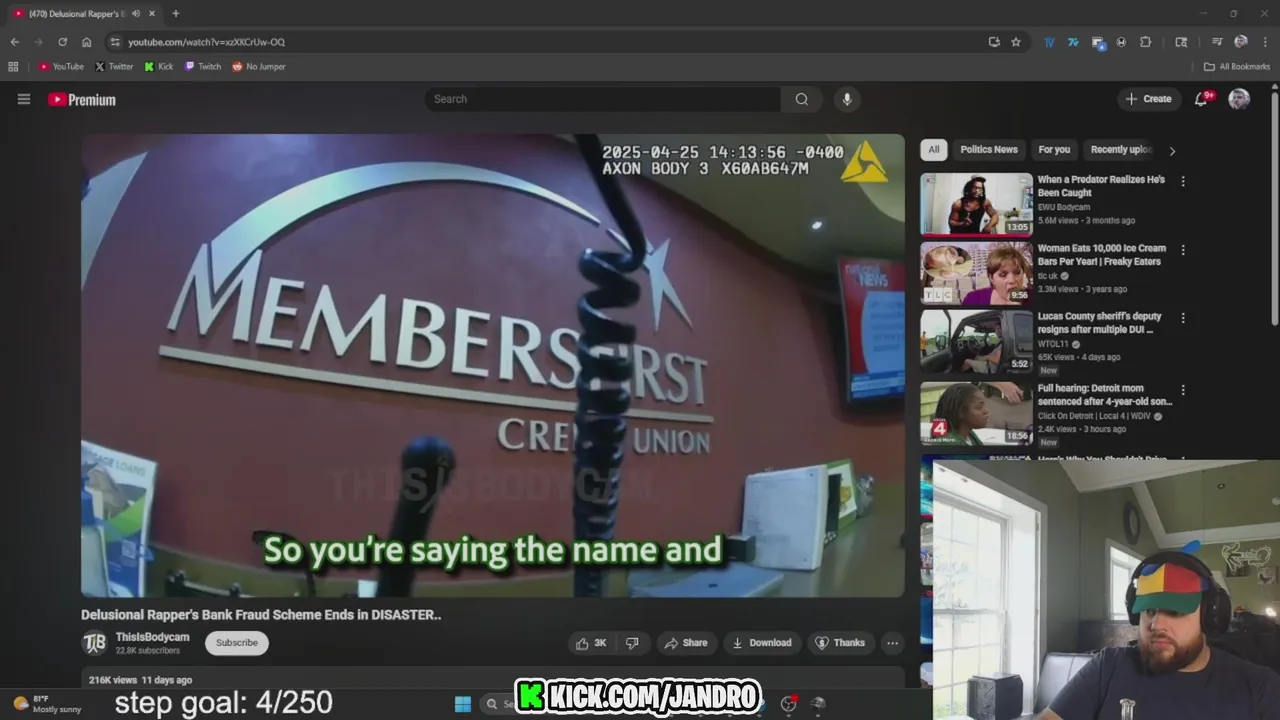Click the YouTube search input field
1280x720 pixels.
pos(603,99)
